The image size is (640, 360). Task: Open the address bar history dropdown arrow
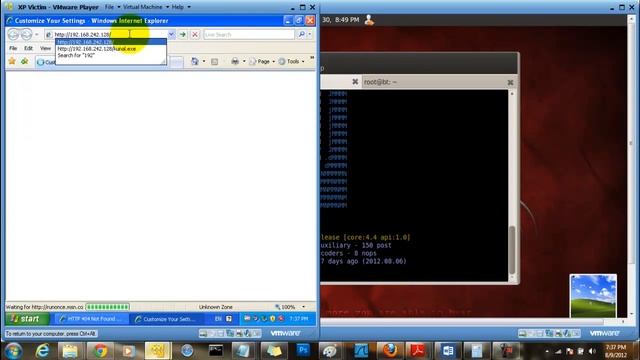click(x=171, y=35)
